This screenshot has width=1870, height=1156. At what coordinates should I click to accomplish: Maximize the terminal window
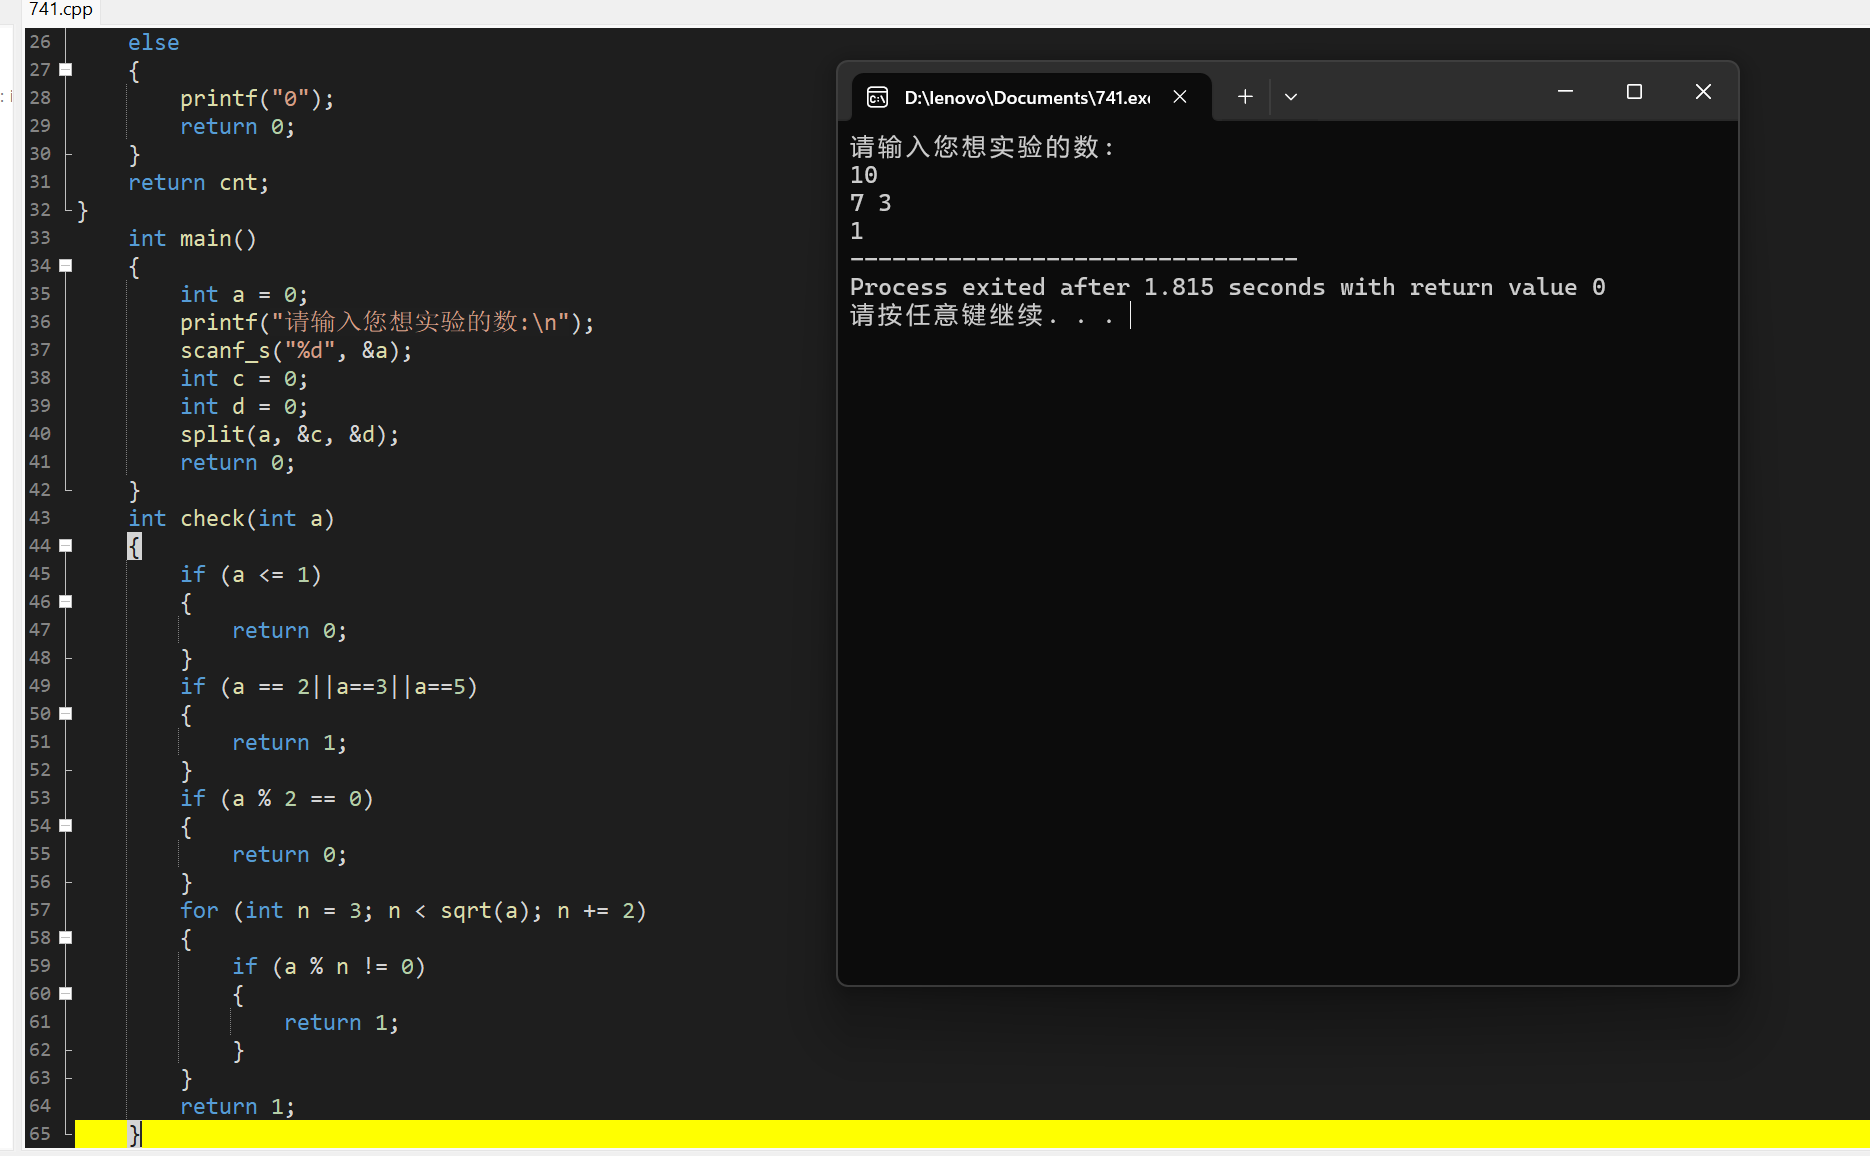(1635, 92)
